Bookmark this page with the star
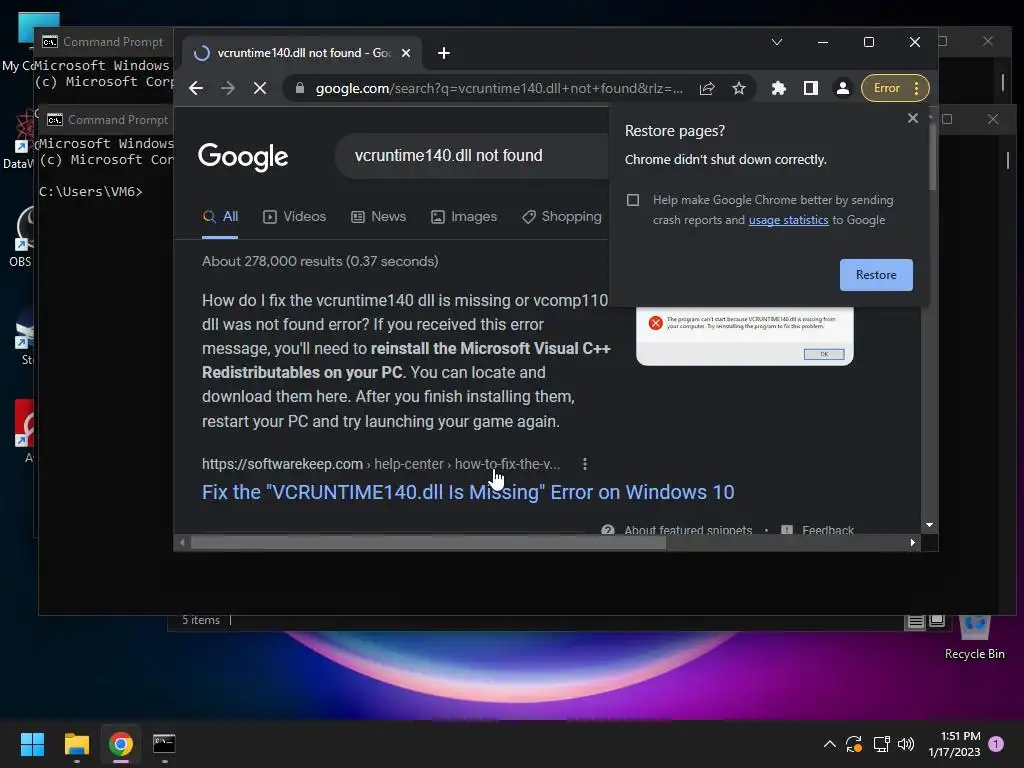The image size is (1024, 768). [739, 88]
